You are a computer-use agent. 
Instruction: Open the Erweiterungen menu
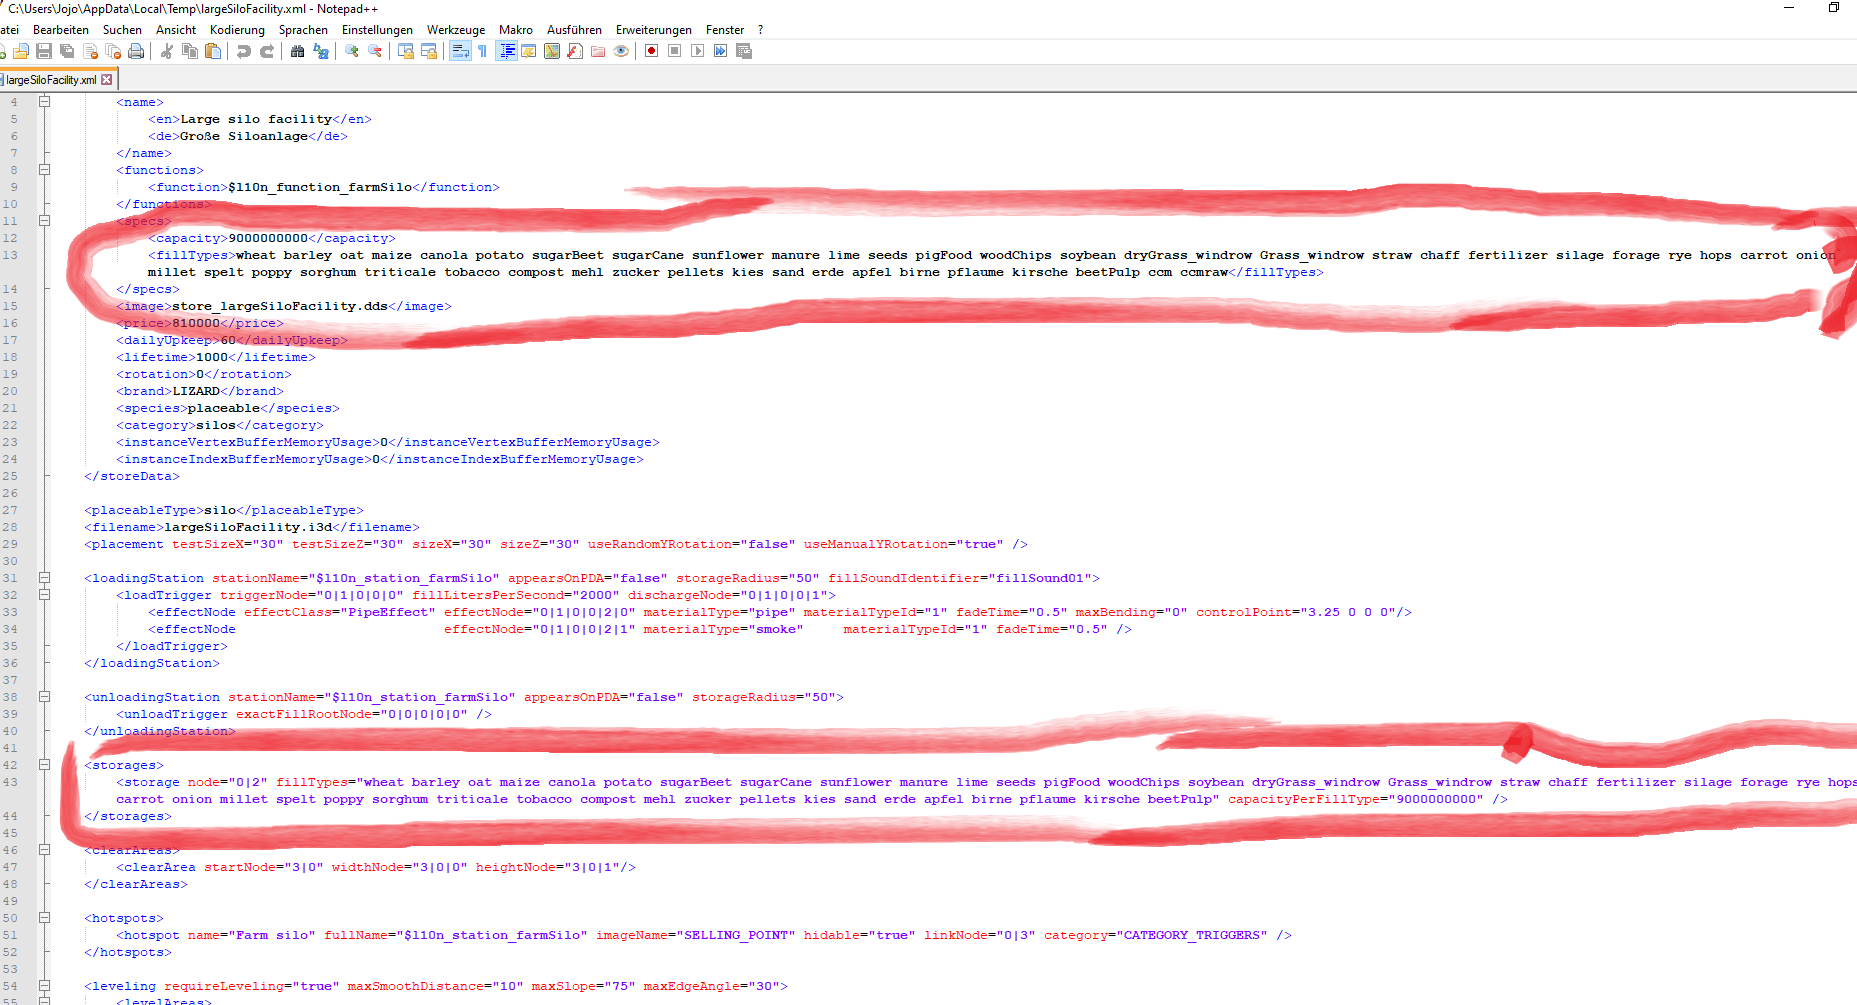click(x=654, y=30)
